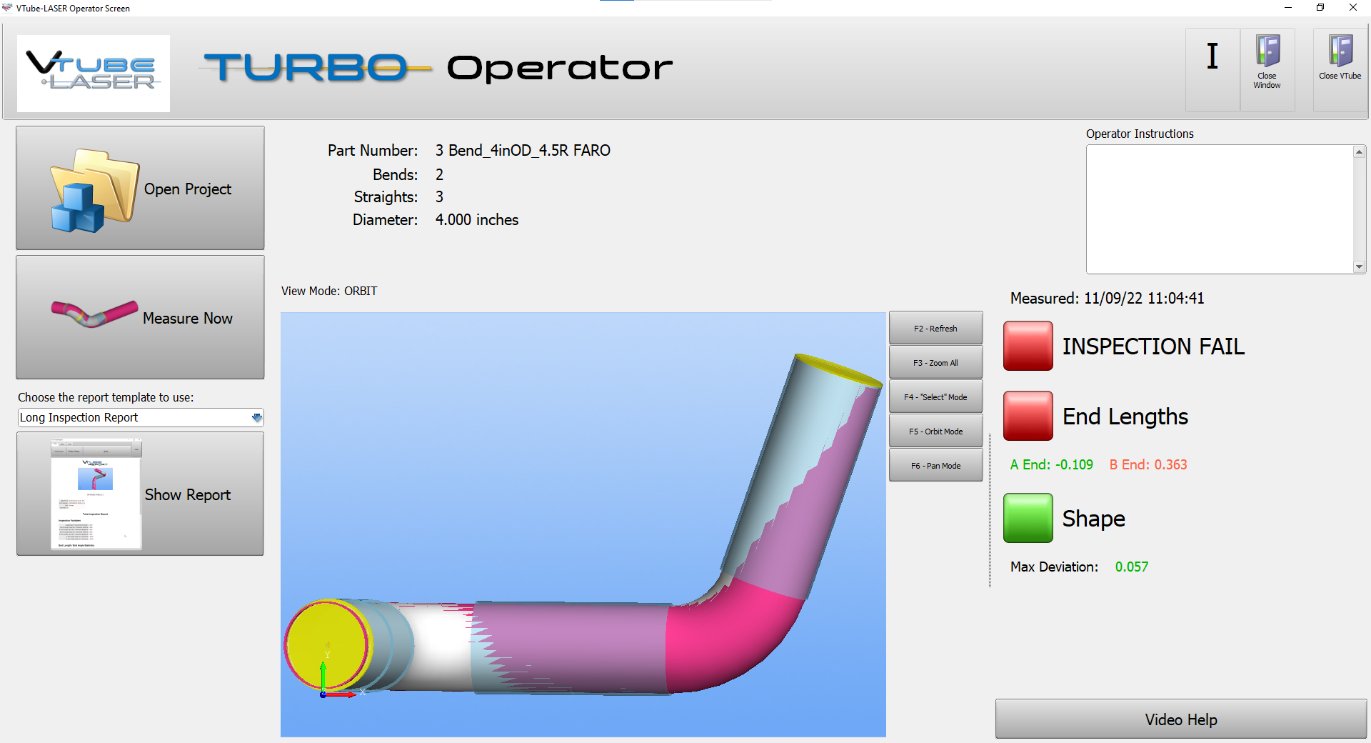Expand the report template dropdown
The width and height of the screenshot is (1371, 743).
257,417
